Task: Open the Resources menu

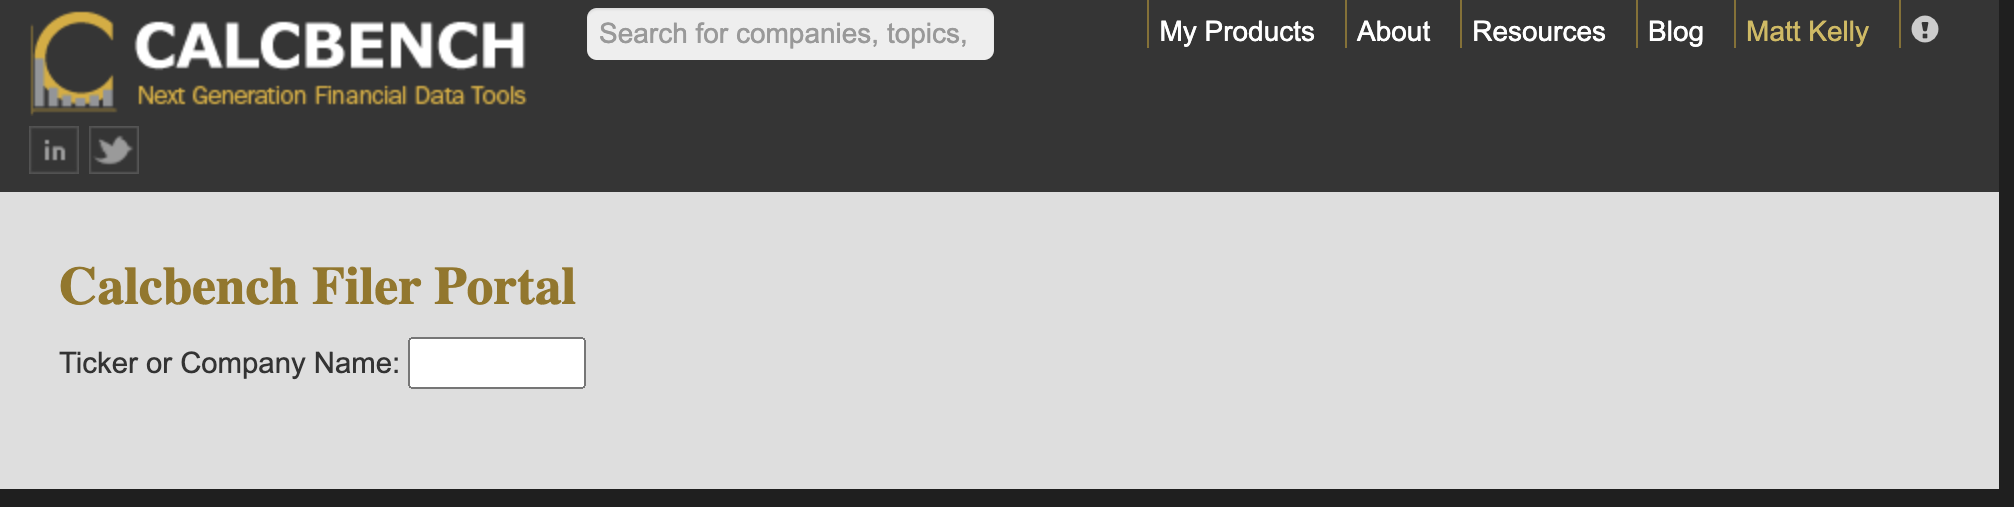Action: point(1538,32)
